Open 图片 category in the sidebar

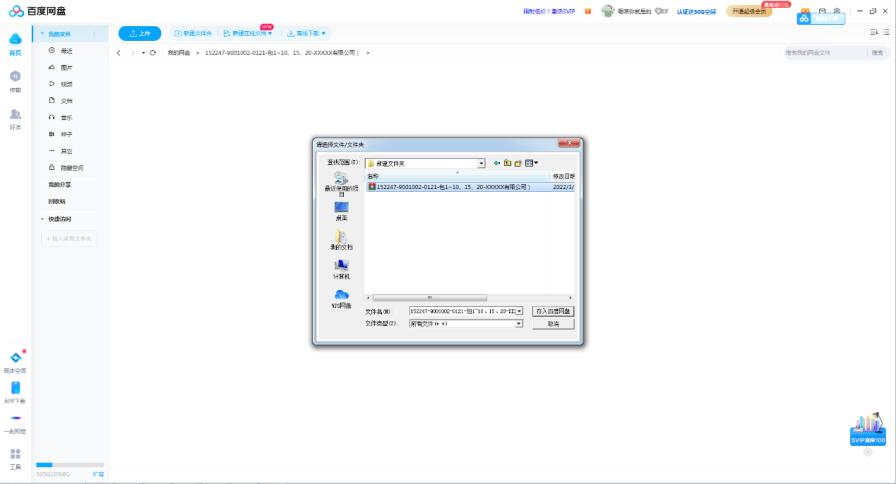pyautogui.click(x=66, y=67)
